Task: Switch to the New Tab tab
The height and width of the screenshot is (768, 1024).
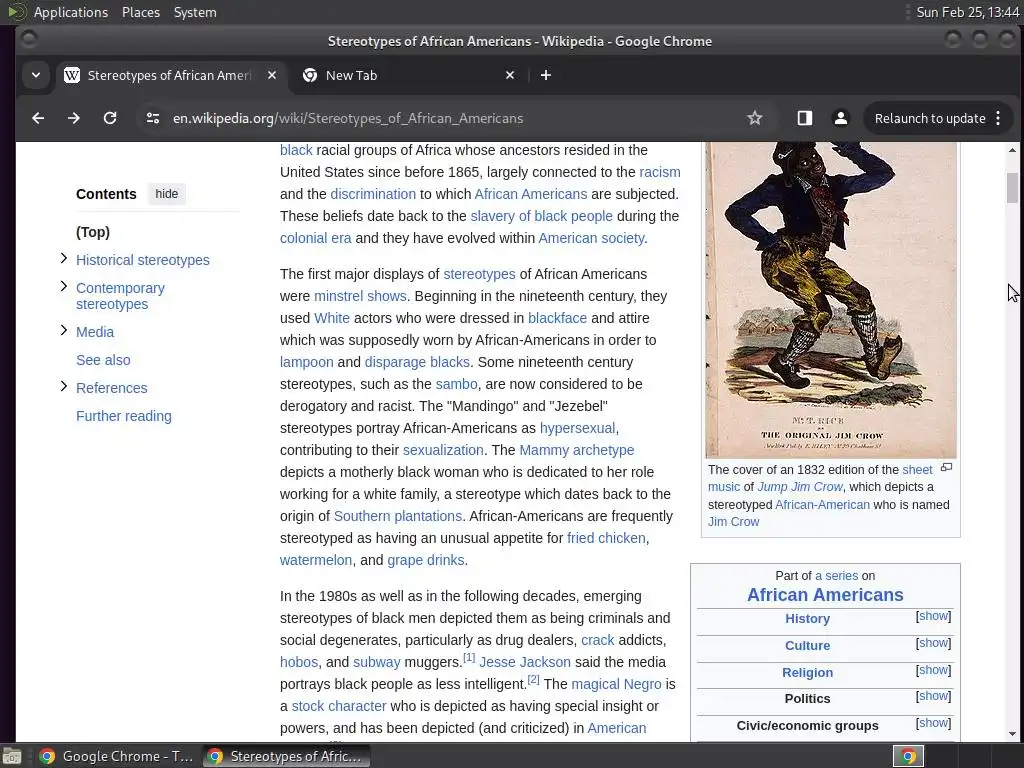Action: point(408,75)
